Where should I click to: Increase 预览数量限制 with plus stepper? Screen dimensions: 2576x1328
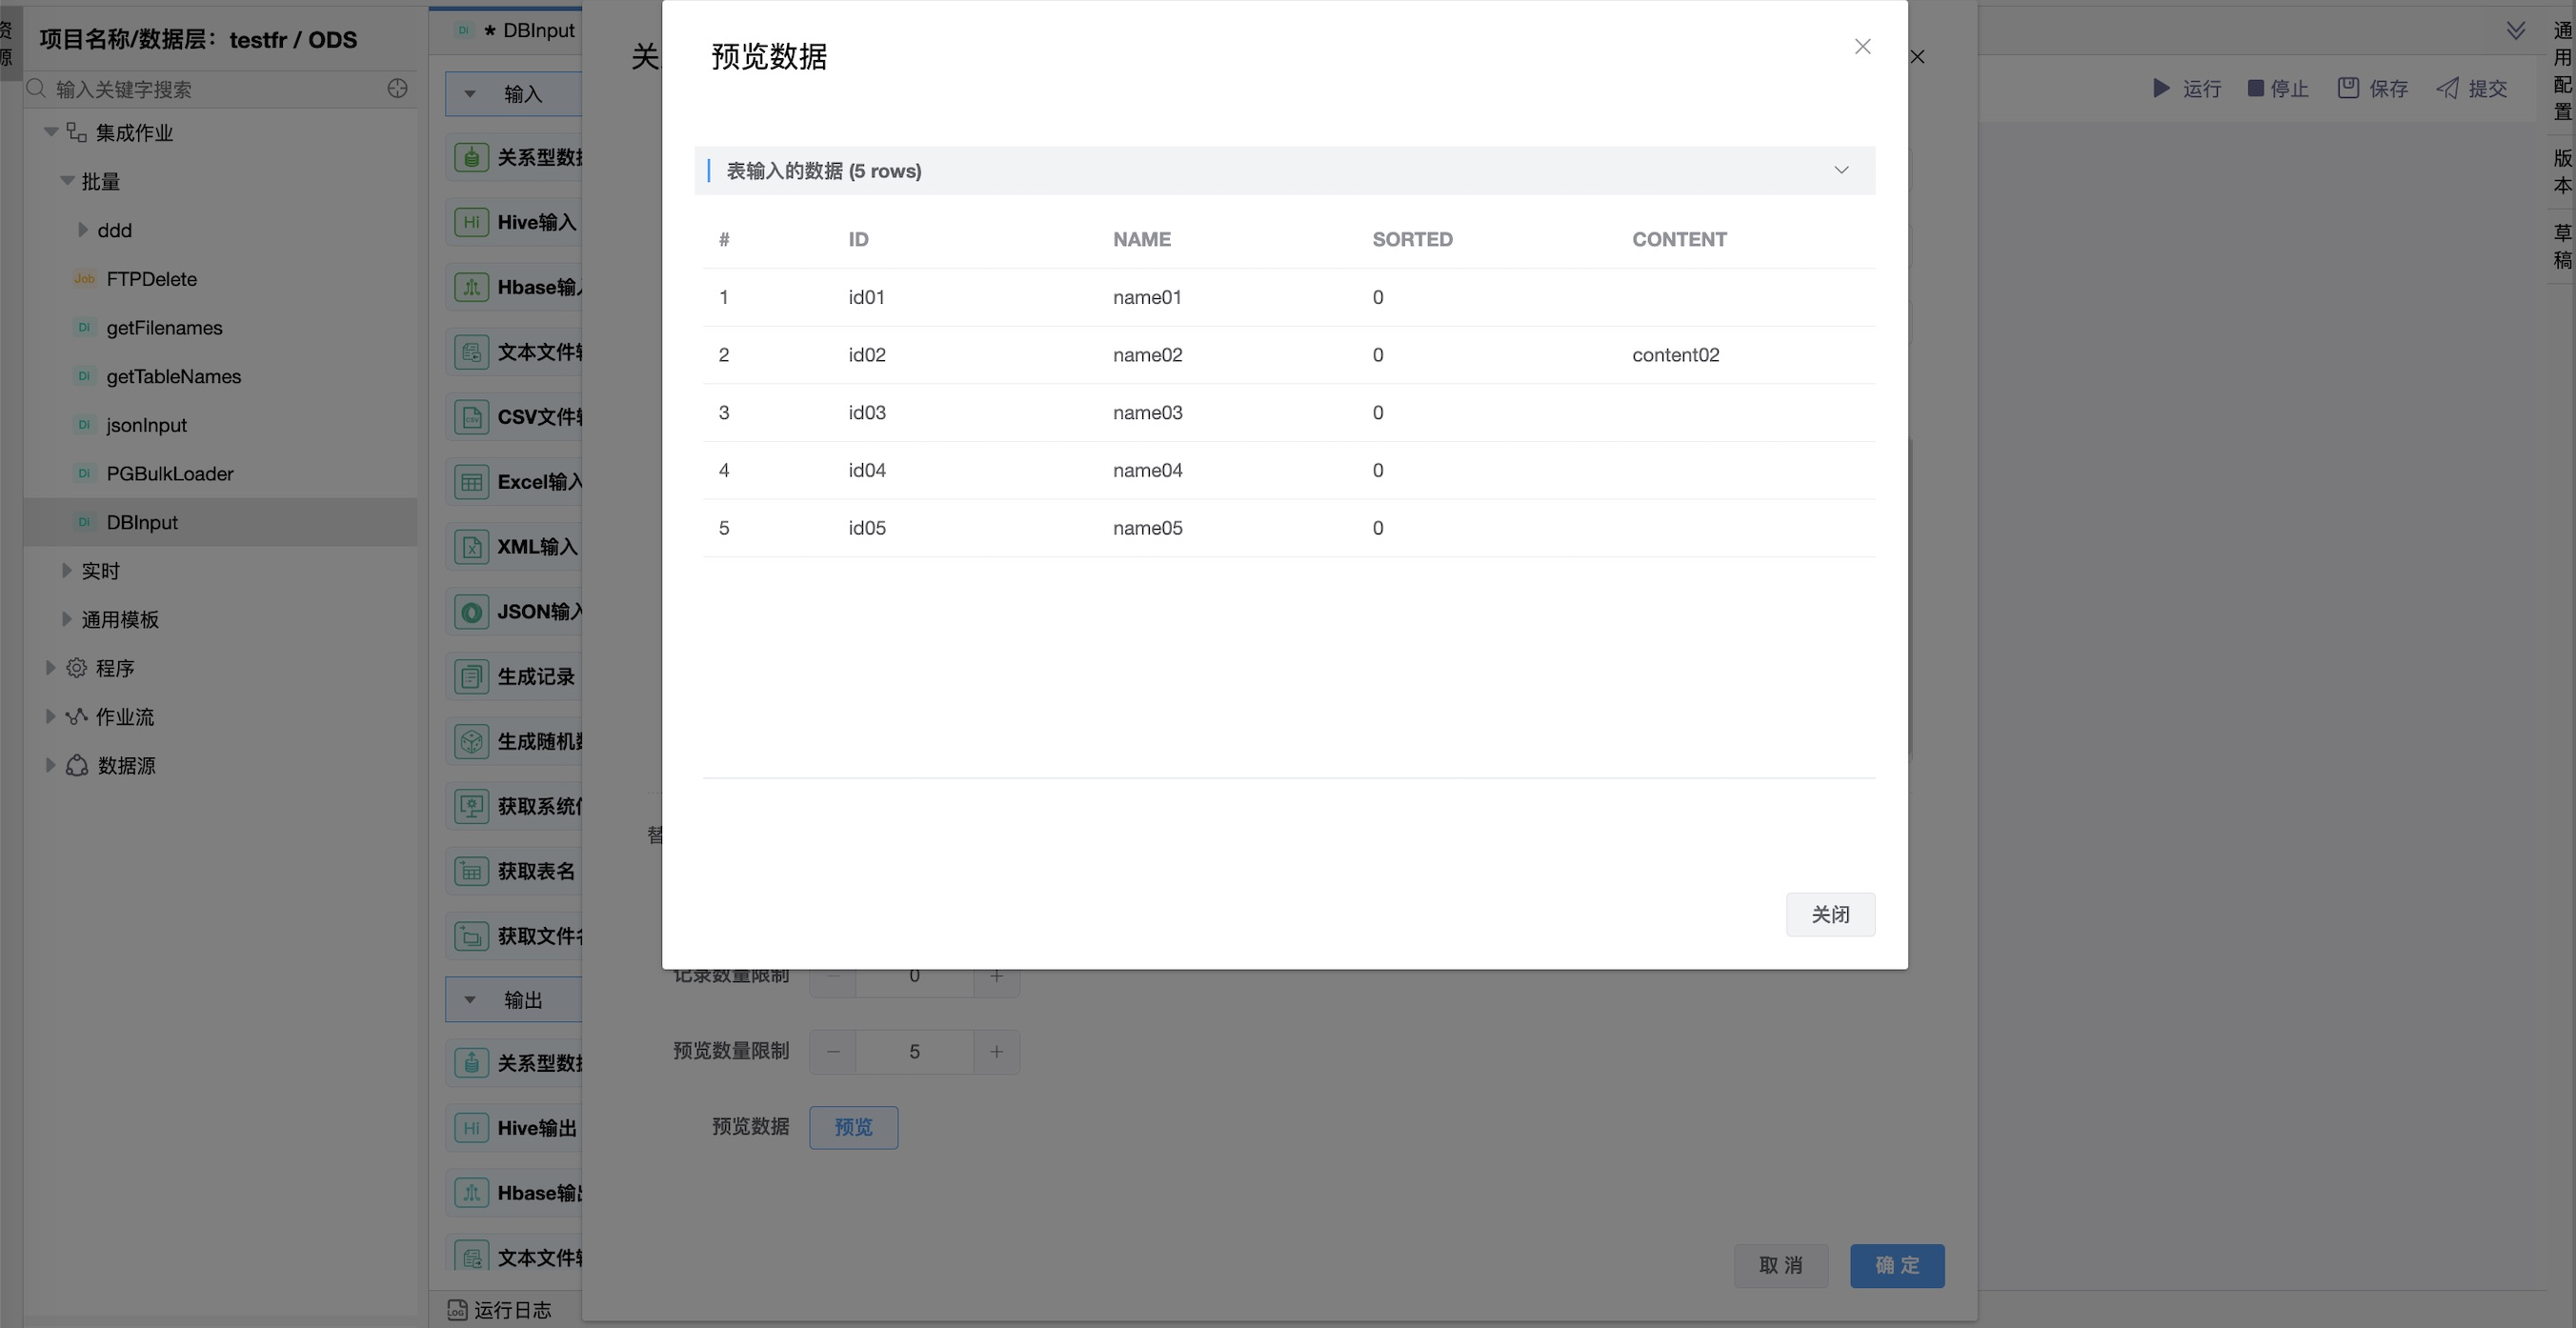click(996, 1051)
